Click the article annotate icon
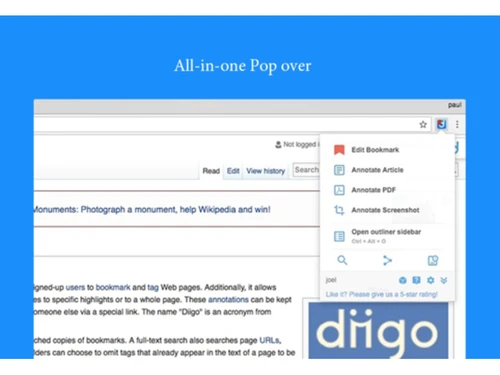This screenshot has height=375, width=500. pyautogui.click(x=339, y=170)
